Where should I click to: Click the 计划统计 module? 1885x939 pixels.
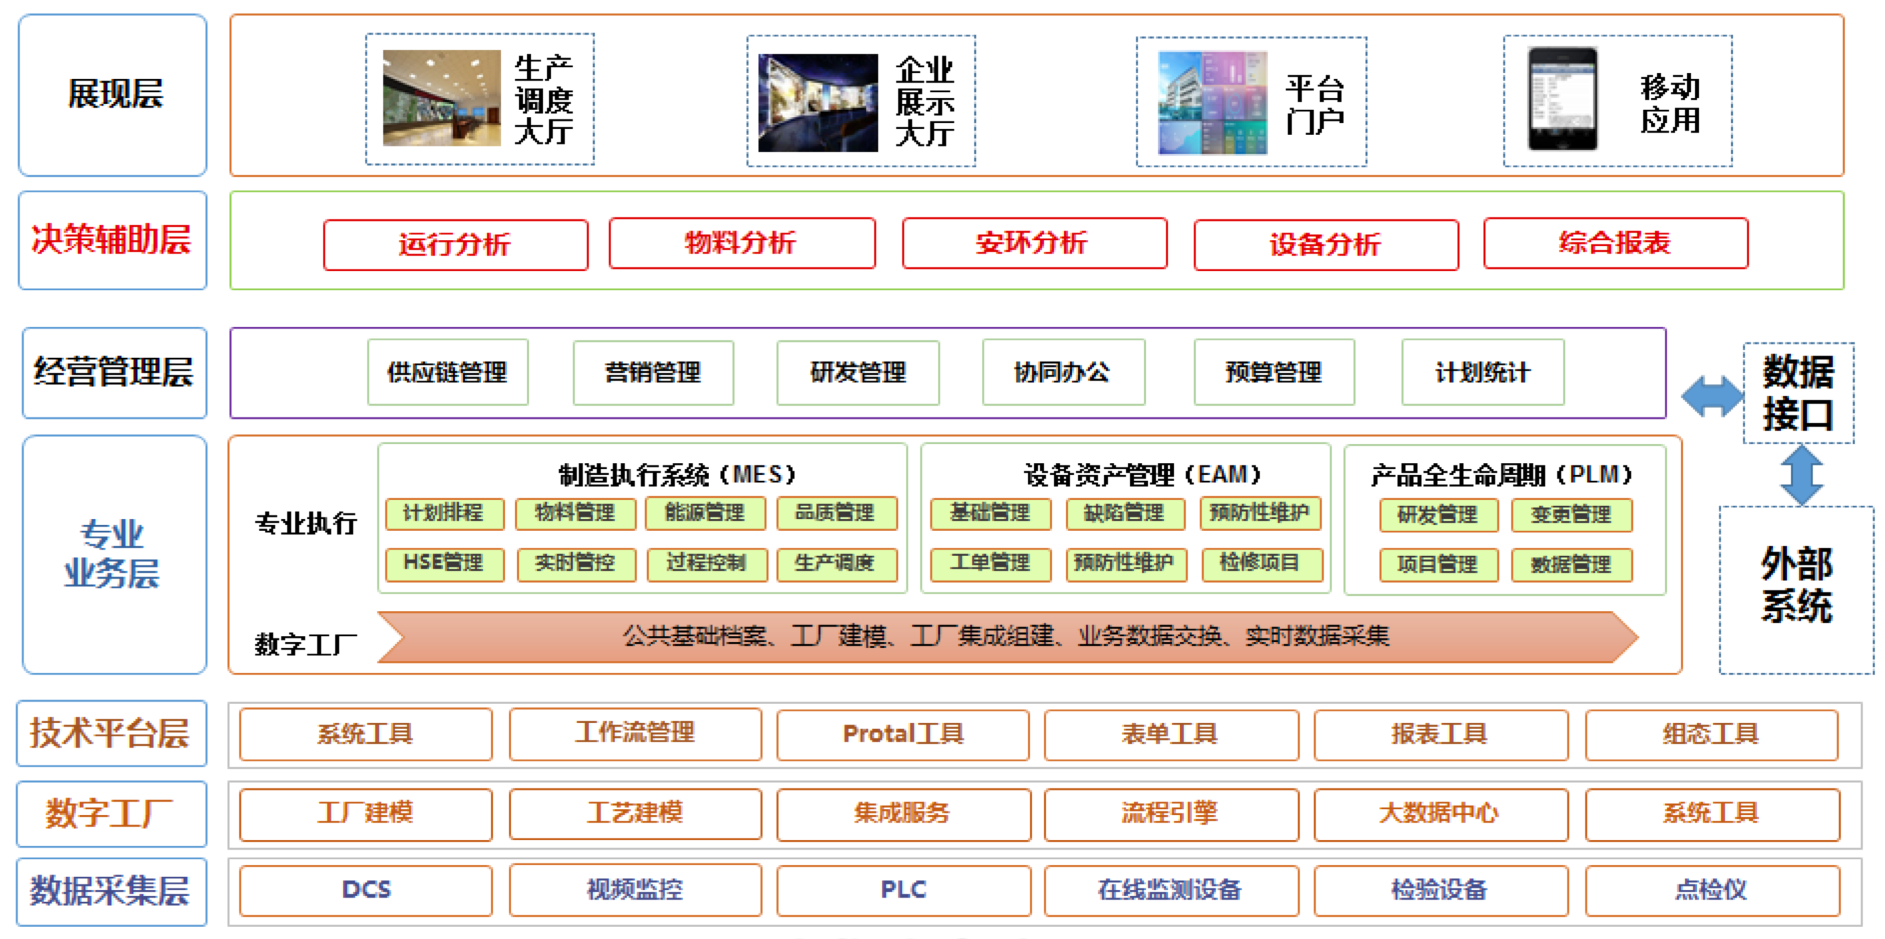coord(1483,372)
